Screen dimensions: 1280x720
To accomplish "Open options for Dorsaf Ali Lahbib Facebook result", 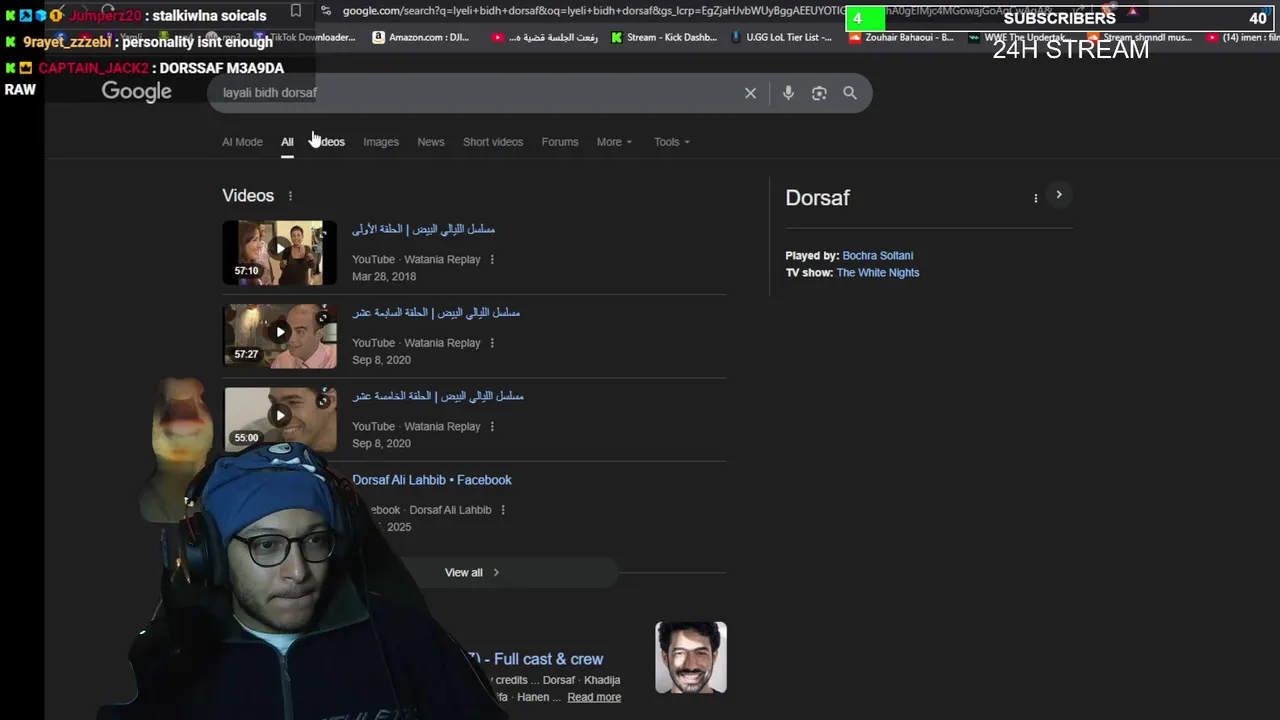I will click(503, 510).
